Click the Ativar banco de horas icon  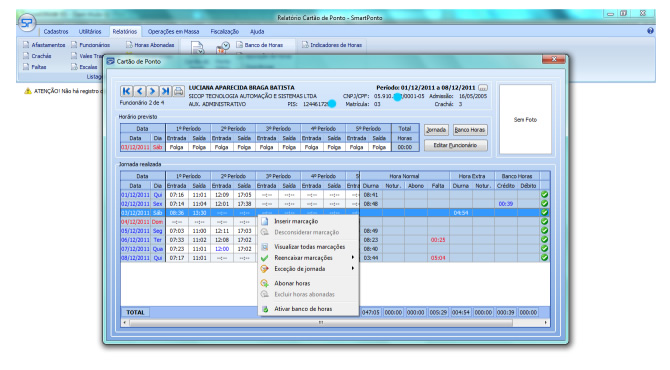tap(265, 308)
